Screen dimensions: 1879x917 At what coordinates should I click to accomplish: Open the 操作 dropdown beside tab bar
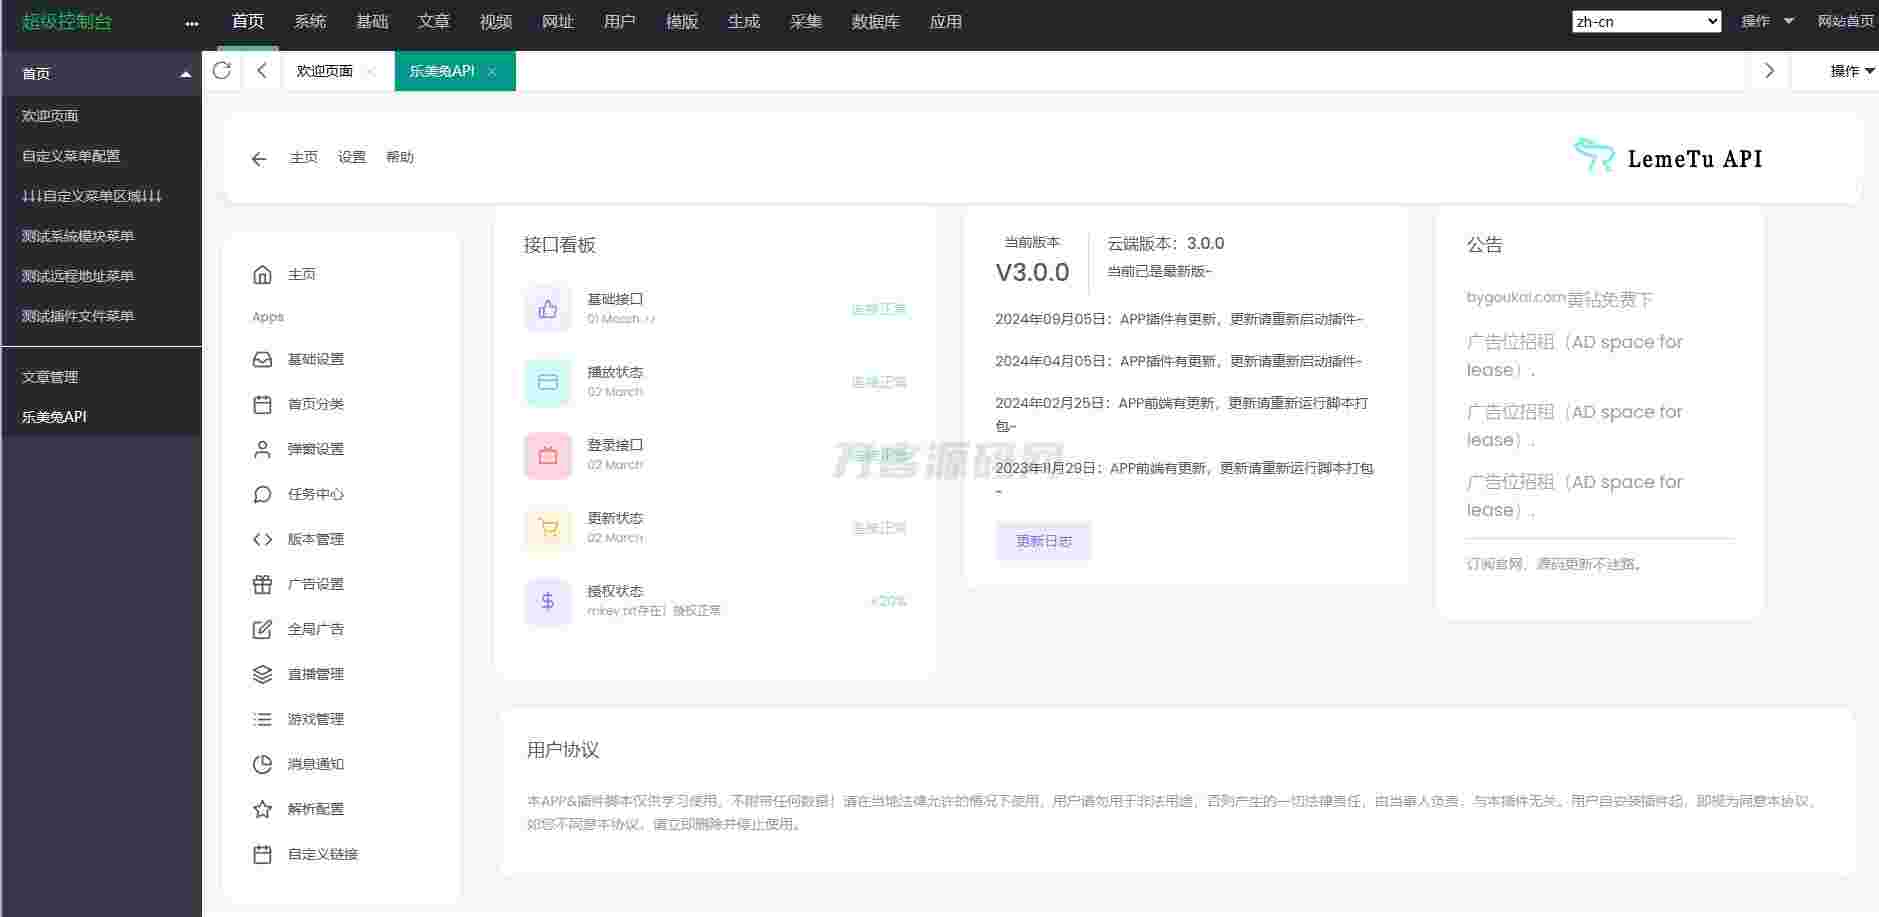[x=1851, y=71]
